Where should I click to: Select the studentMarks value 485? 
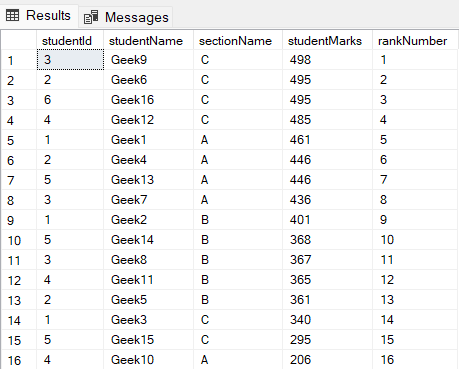coord(327,120)
